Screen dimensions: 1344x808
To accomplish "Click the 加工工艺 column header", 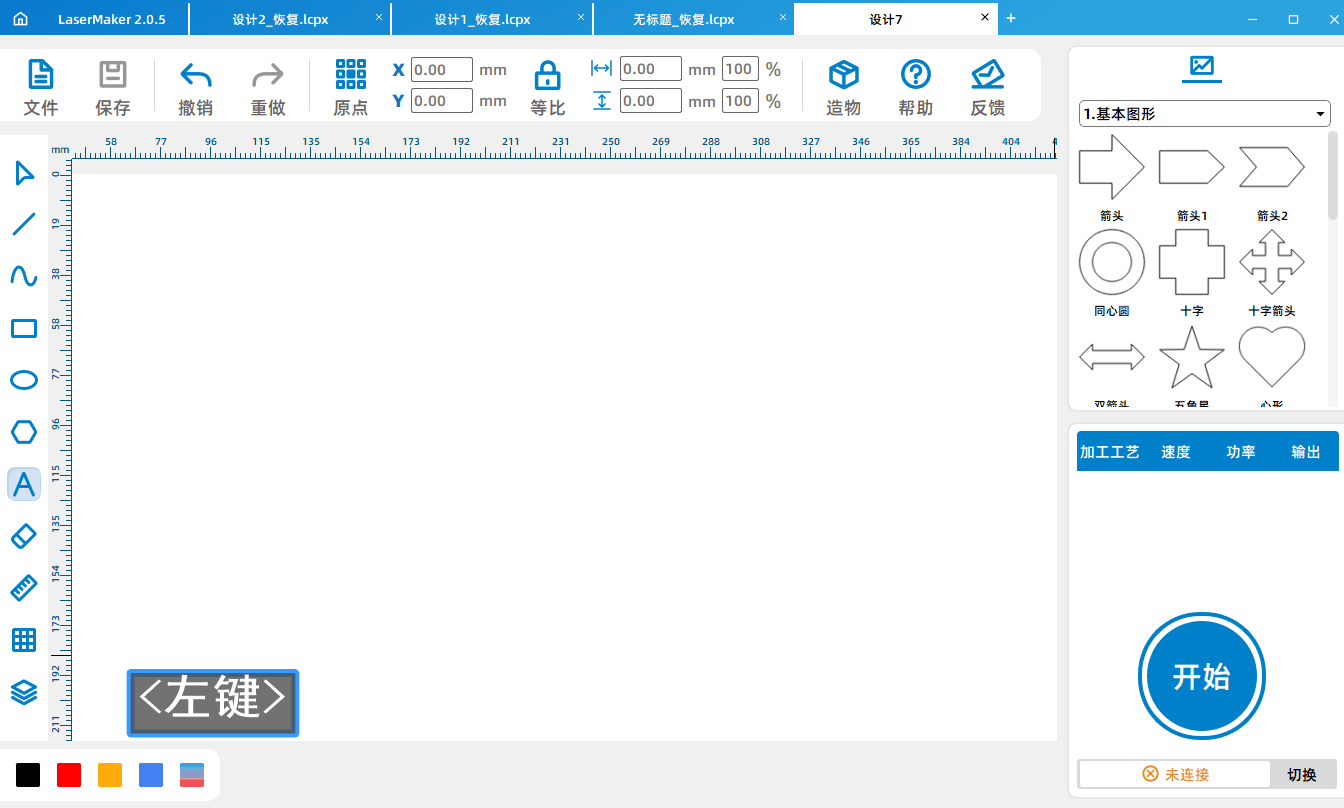I will (x=1110, y=452).
